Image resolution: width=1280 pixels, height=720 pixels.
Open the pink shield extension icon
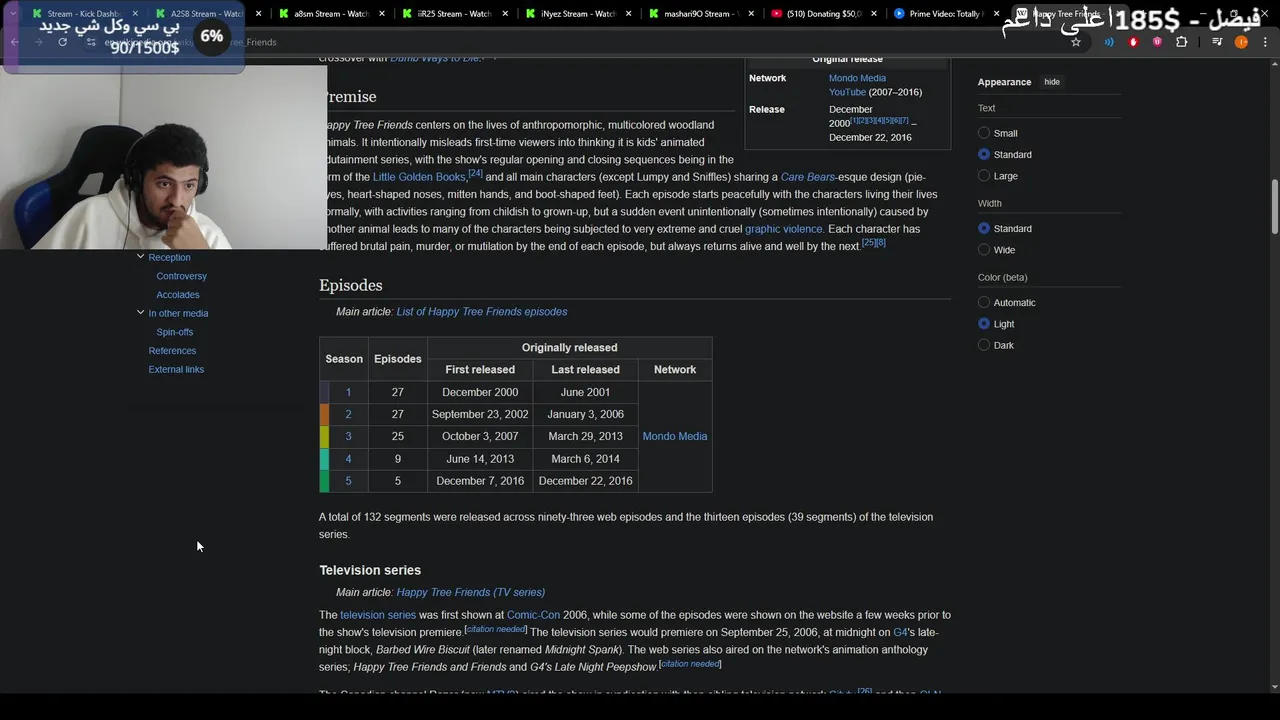tap(1157, 42)
